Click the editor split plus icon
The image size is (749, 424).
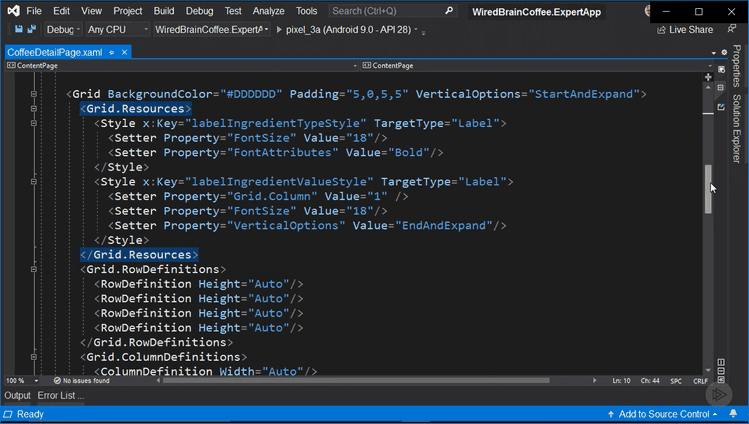click(x=708, y=77)
